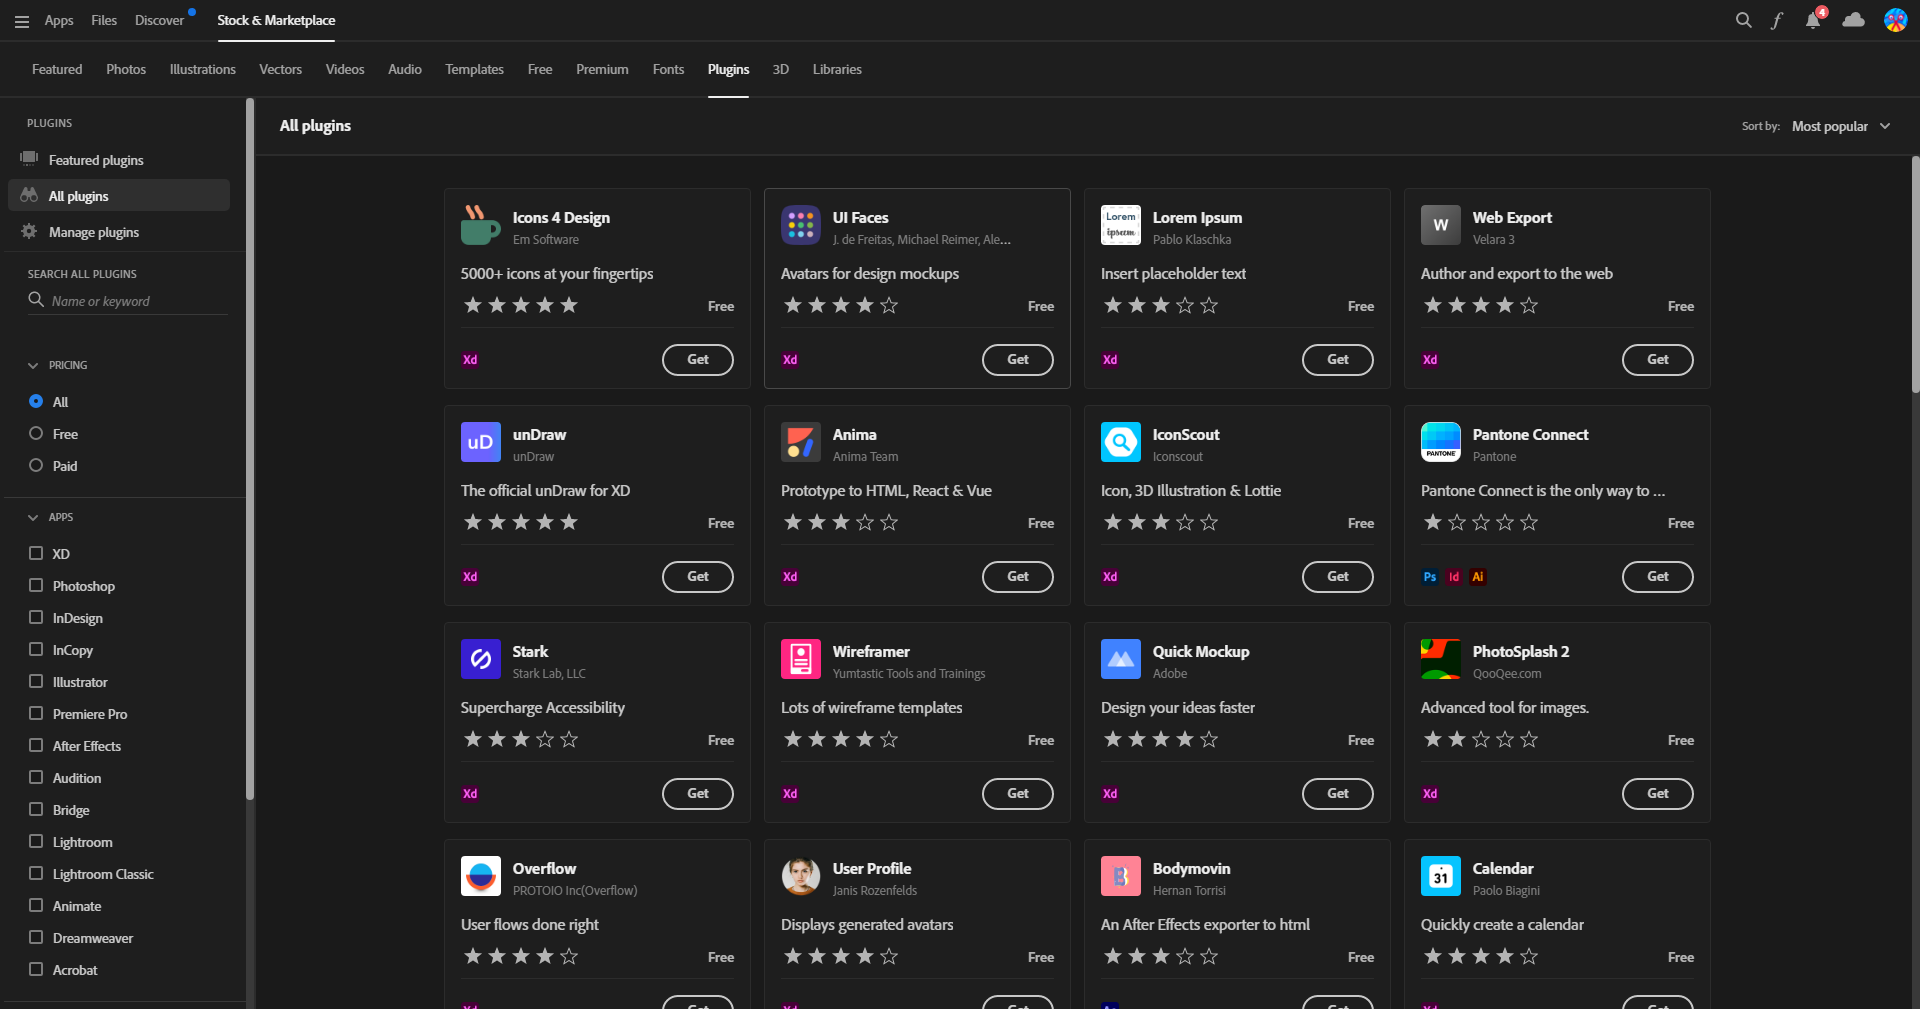Click the Overflow plugin icon
This screenshot has width=1920, height=1009.
481,876
